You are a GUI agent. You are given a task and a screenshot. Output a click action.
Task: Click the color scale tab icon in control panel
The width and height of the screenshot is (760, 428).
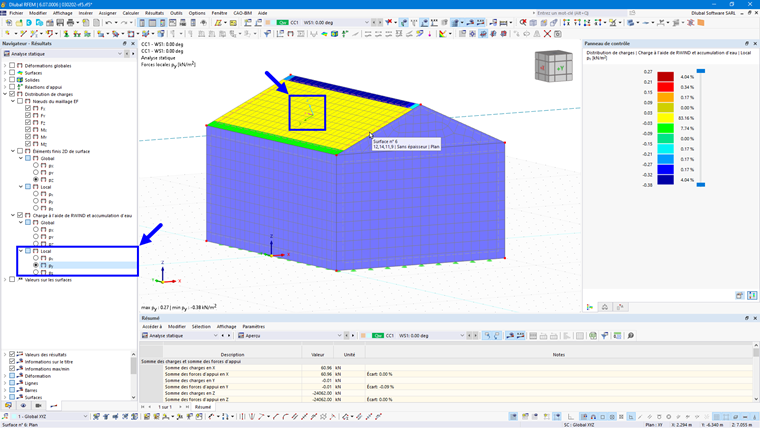(590, 307)
